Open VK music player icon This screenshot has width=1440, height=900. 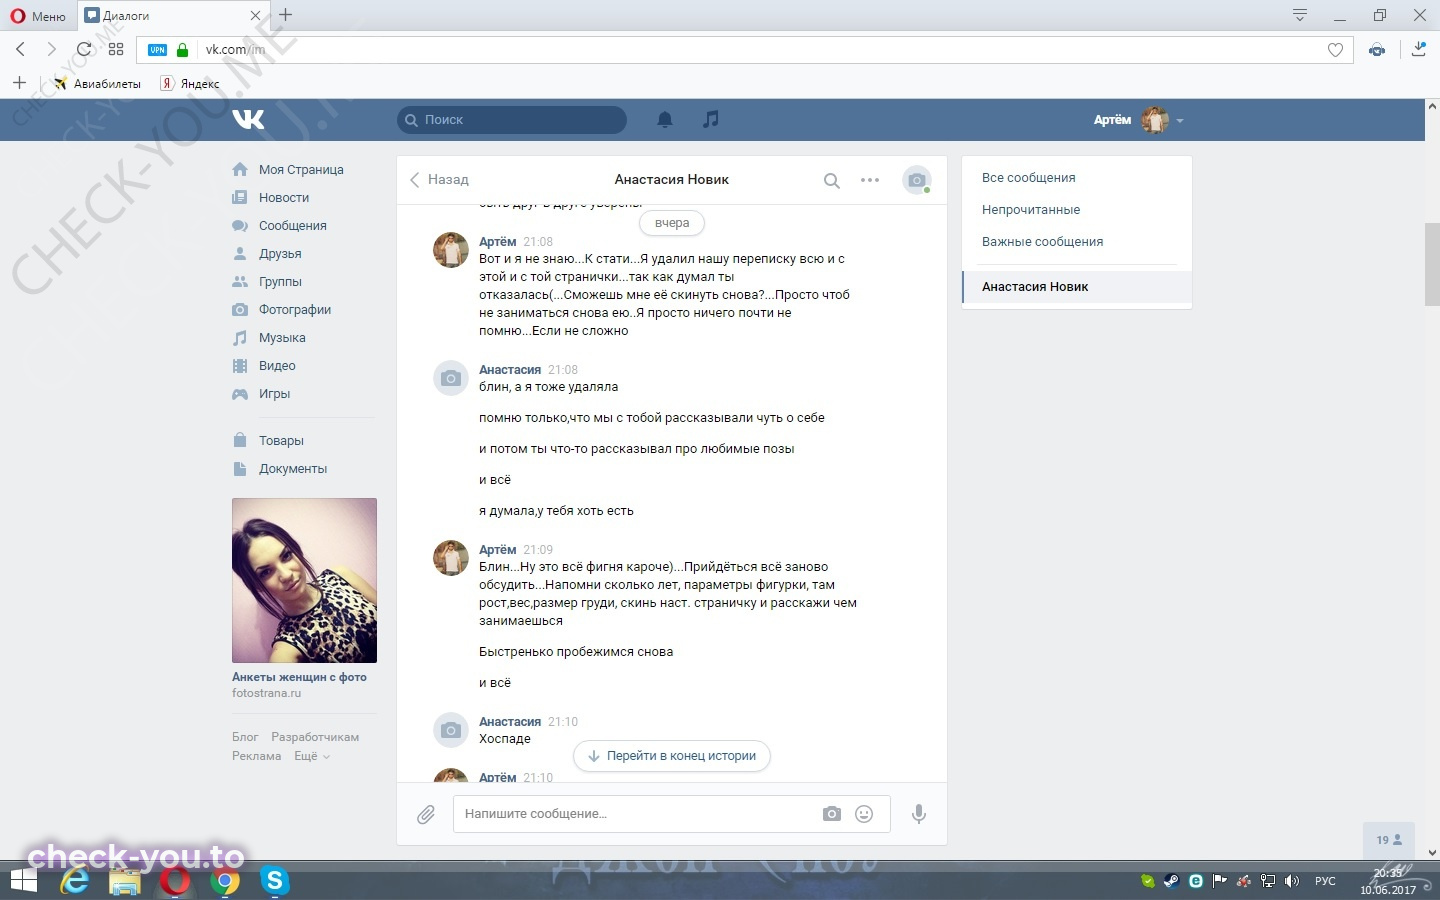(711, 120)
